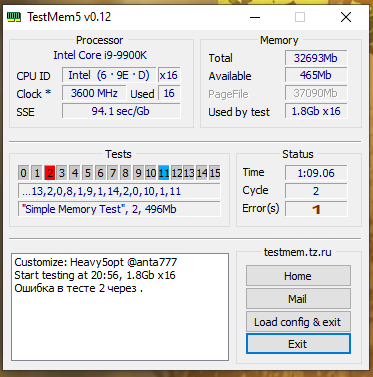Select test indicator box 14
The image size is (373, 377).
(202, 173)
